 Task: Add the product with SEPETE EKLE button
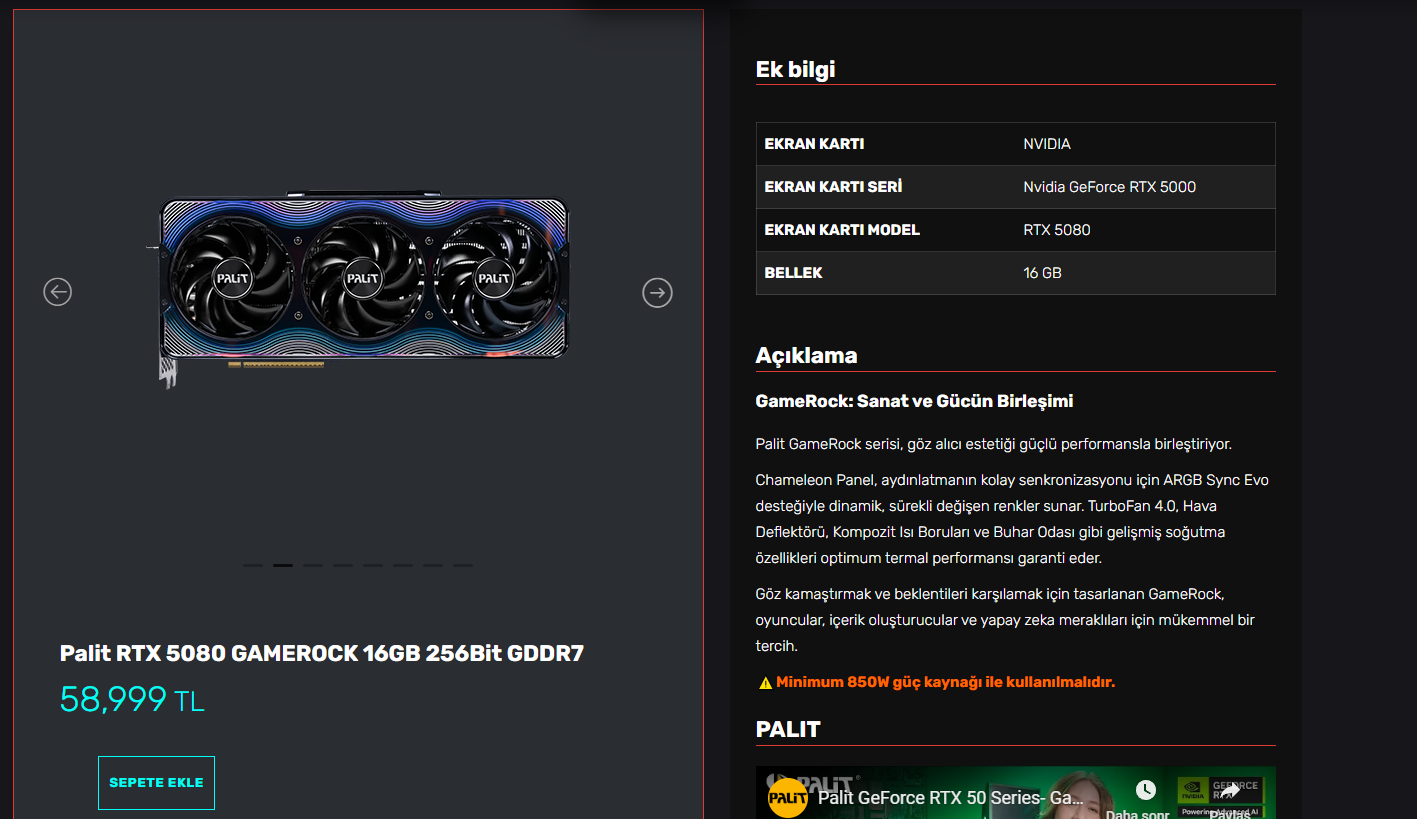(156, 783)
